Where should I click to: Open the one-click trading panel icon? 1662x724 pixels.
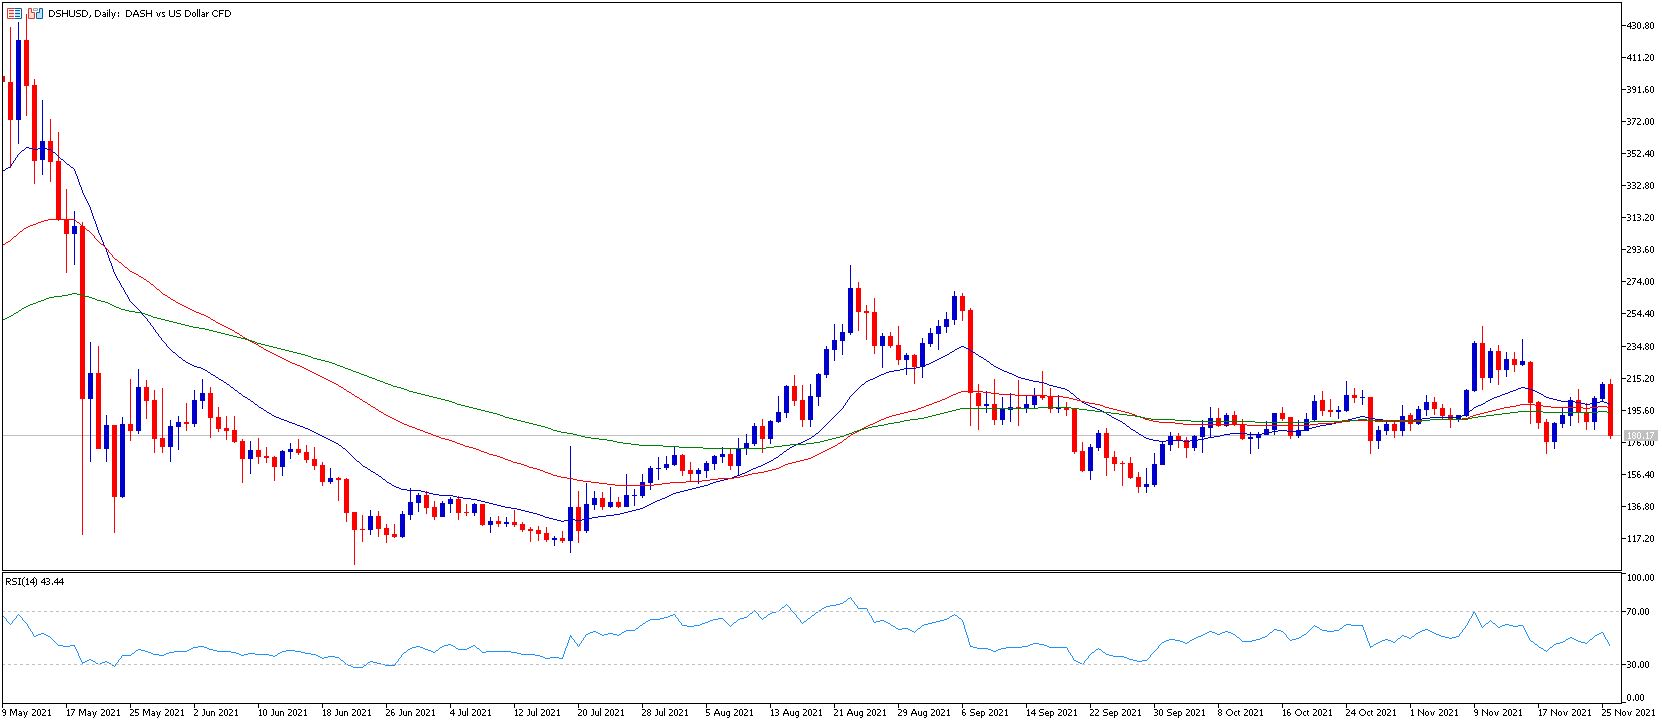pos(36,14)
